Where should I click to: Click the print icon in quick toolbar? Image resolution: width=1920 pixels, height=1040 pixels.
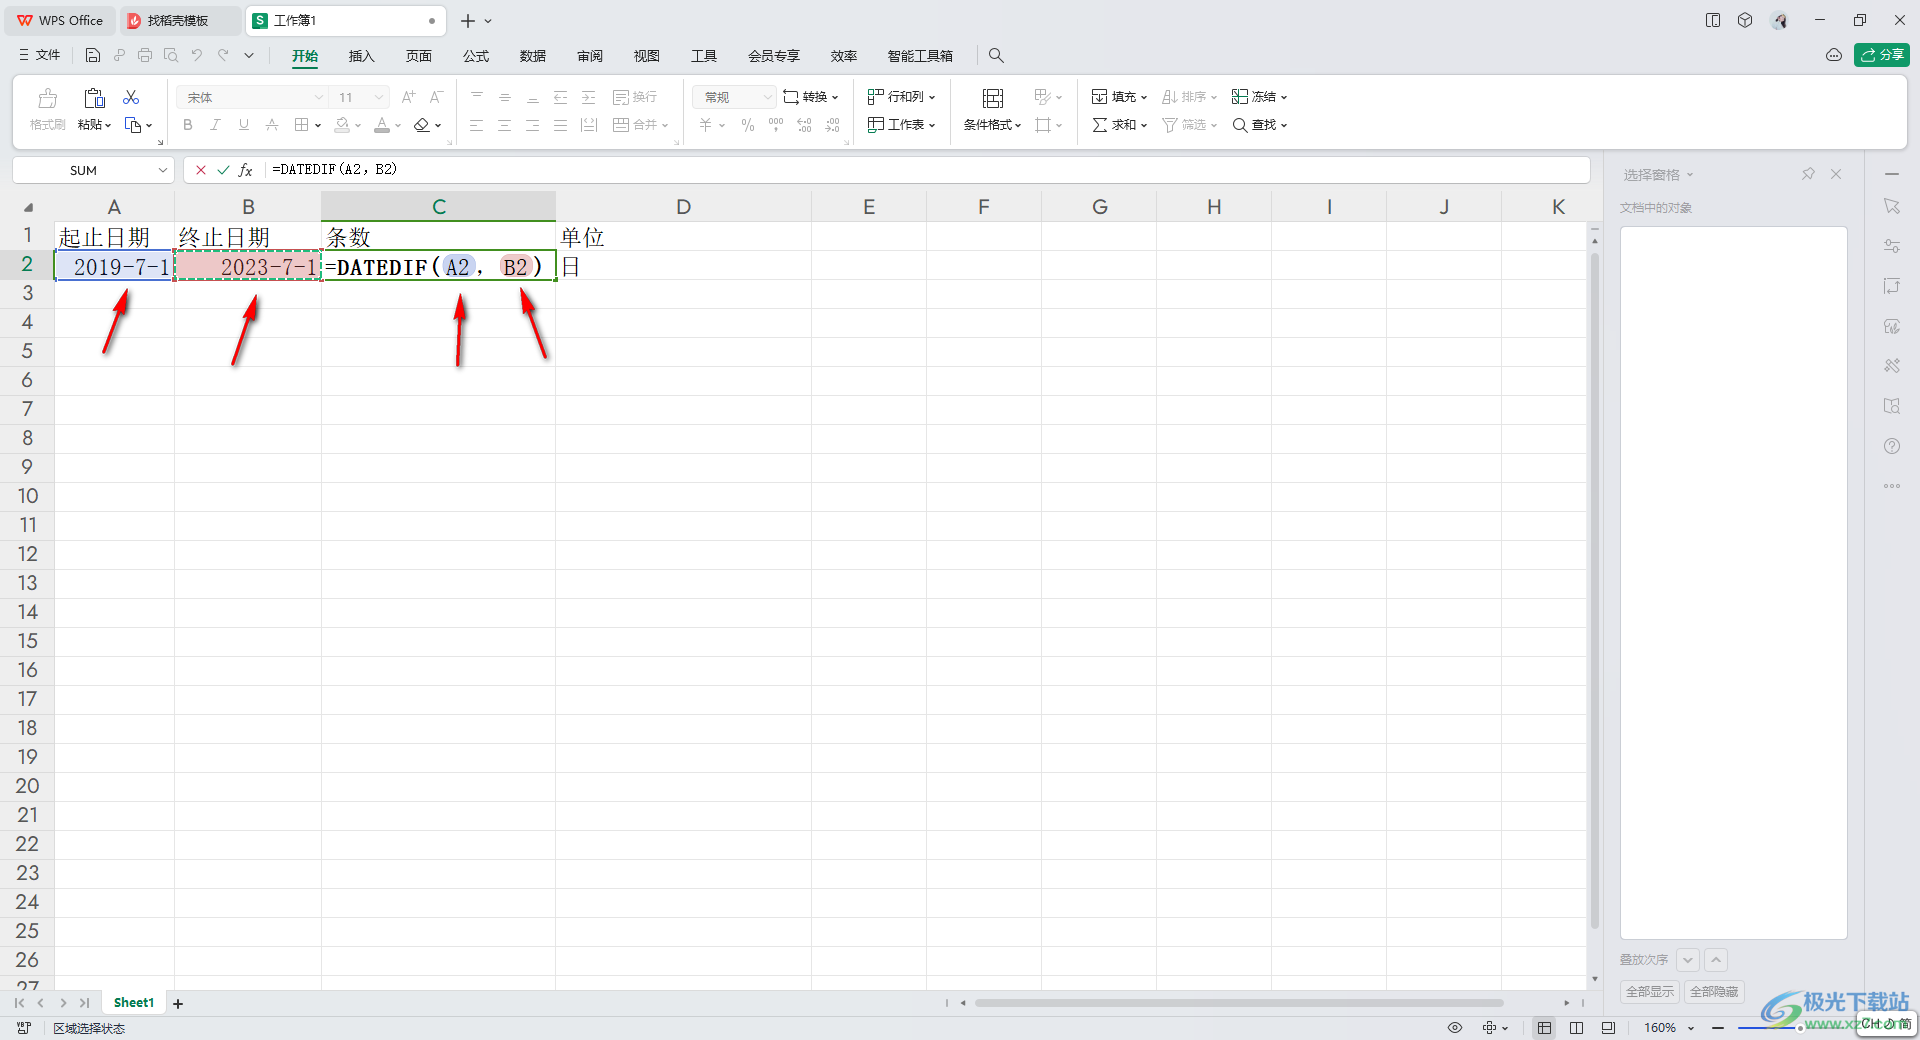click(x=145, y=55)
